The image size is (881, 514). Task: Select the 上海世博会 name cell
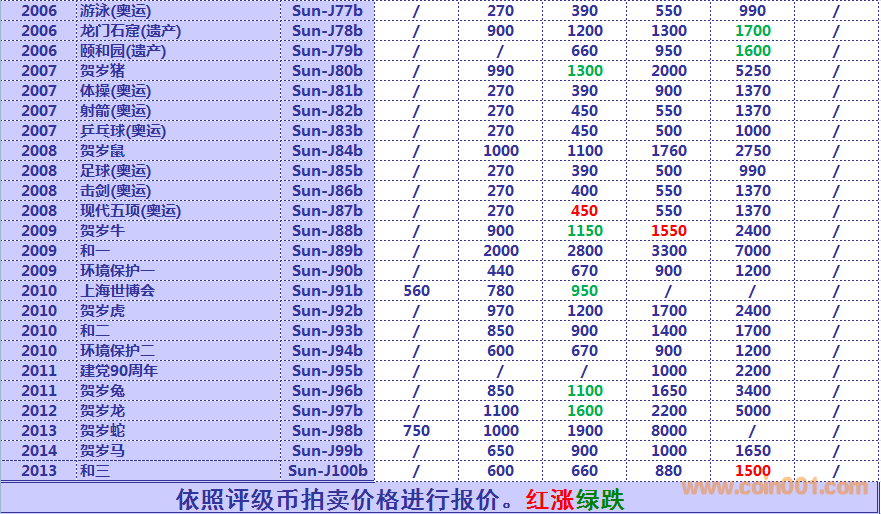pos(118,291)
